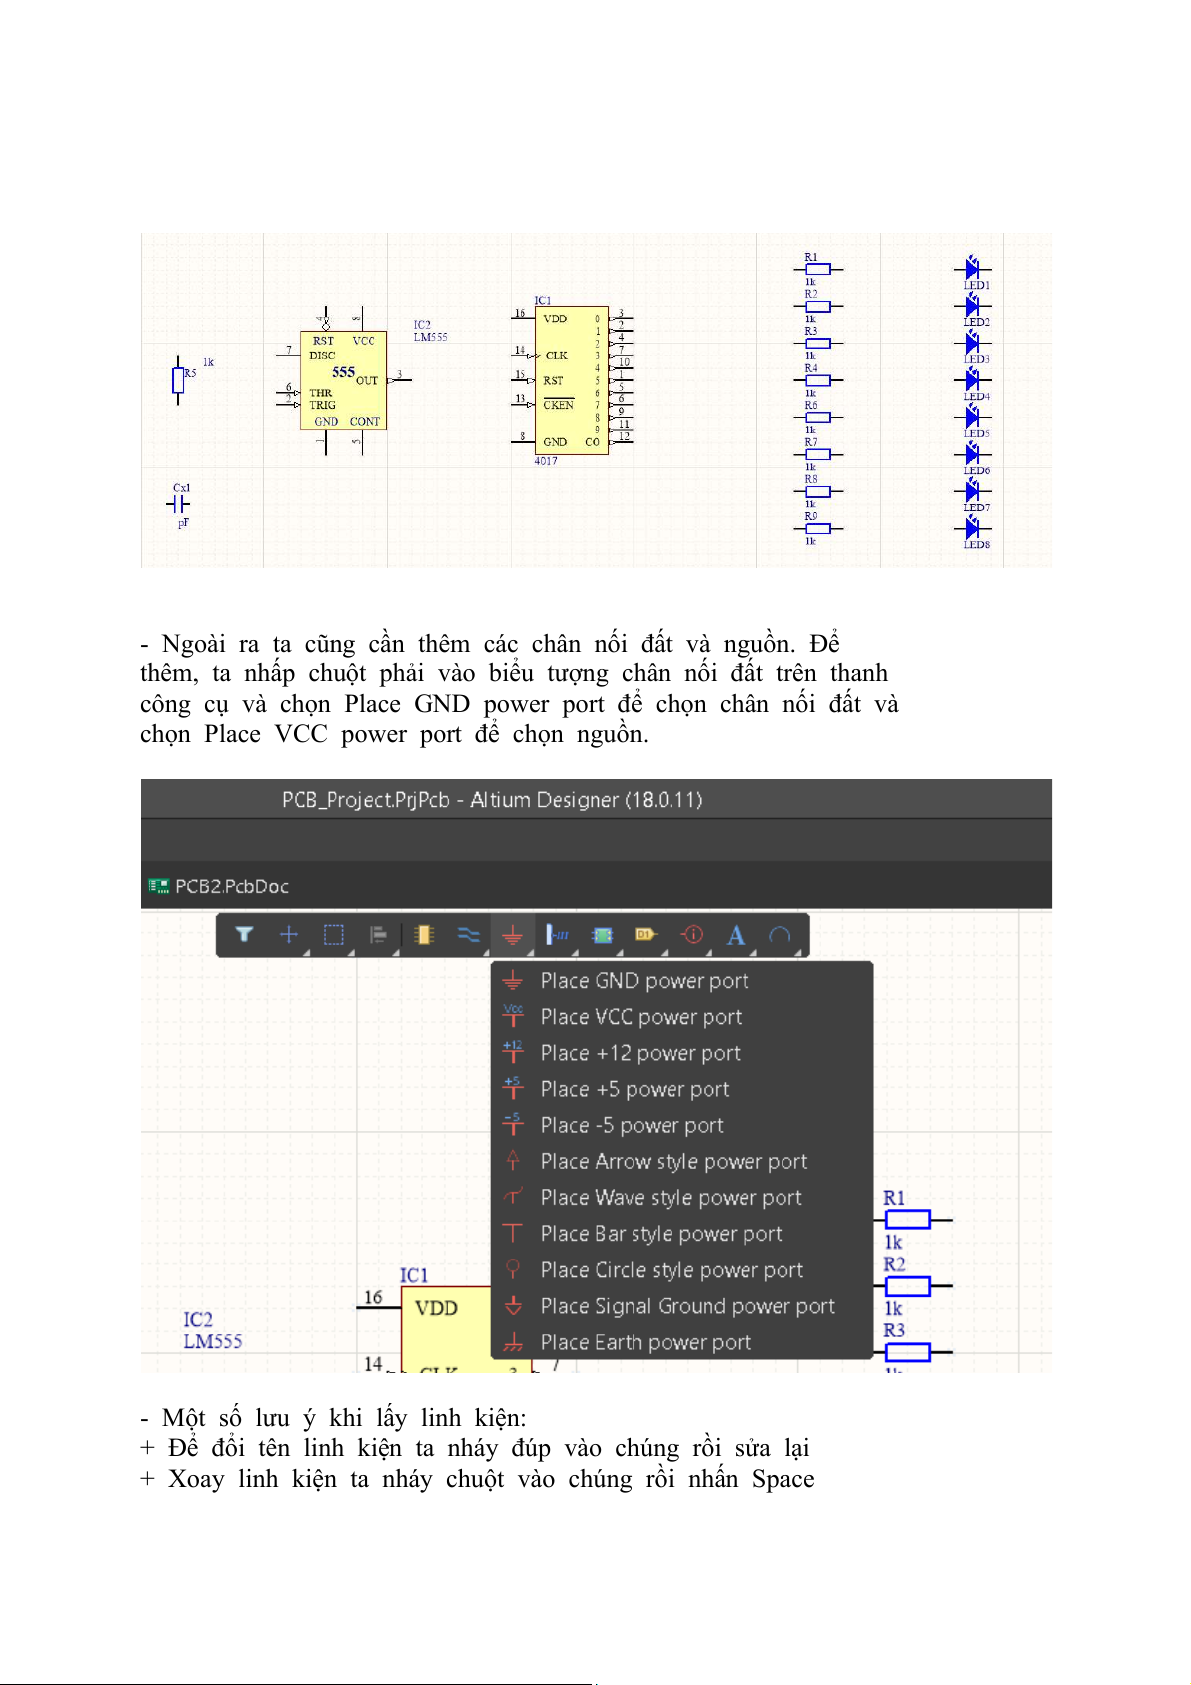Pick Place Signal Ground power port

pos(687,1306)
